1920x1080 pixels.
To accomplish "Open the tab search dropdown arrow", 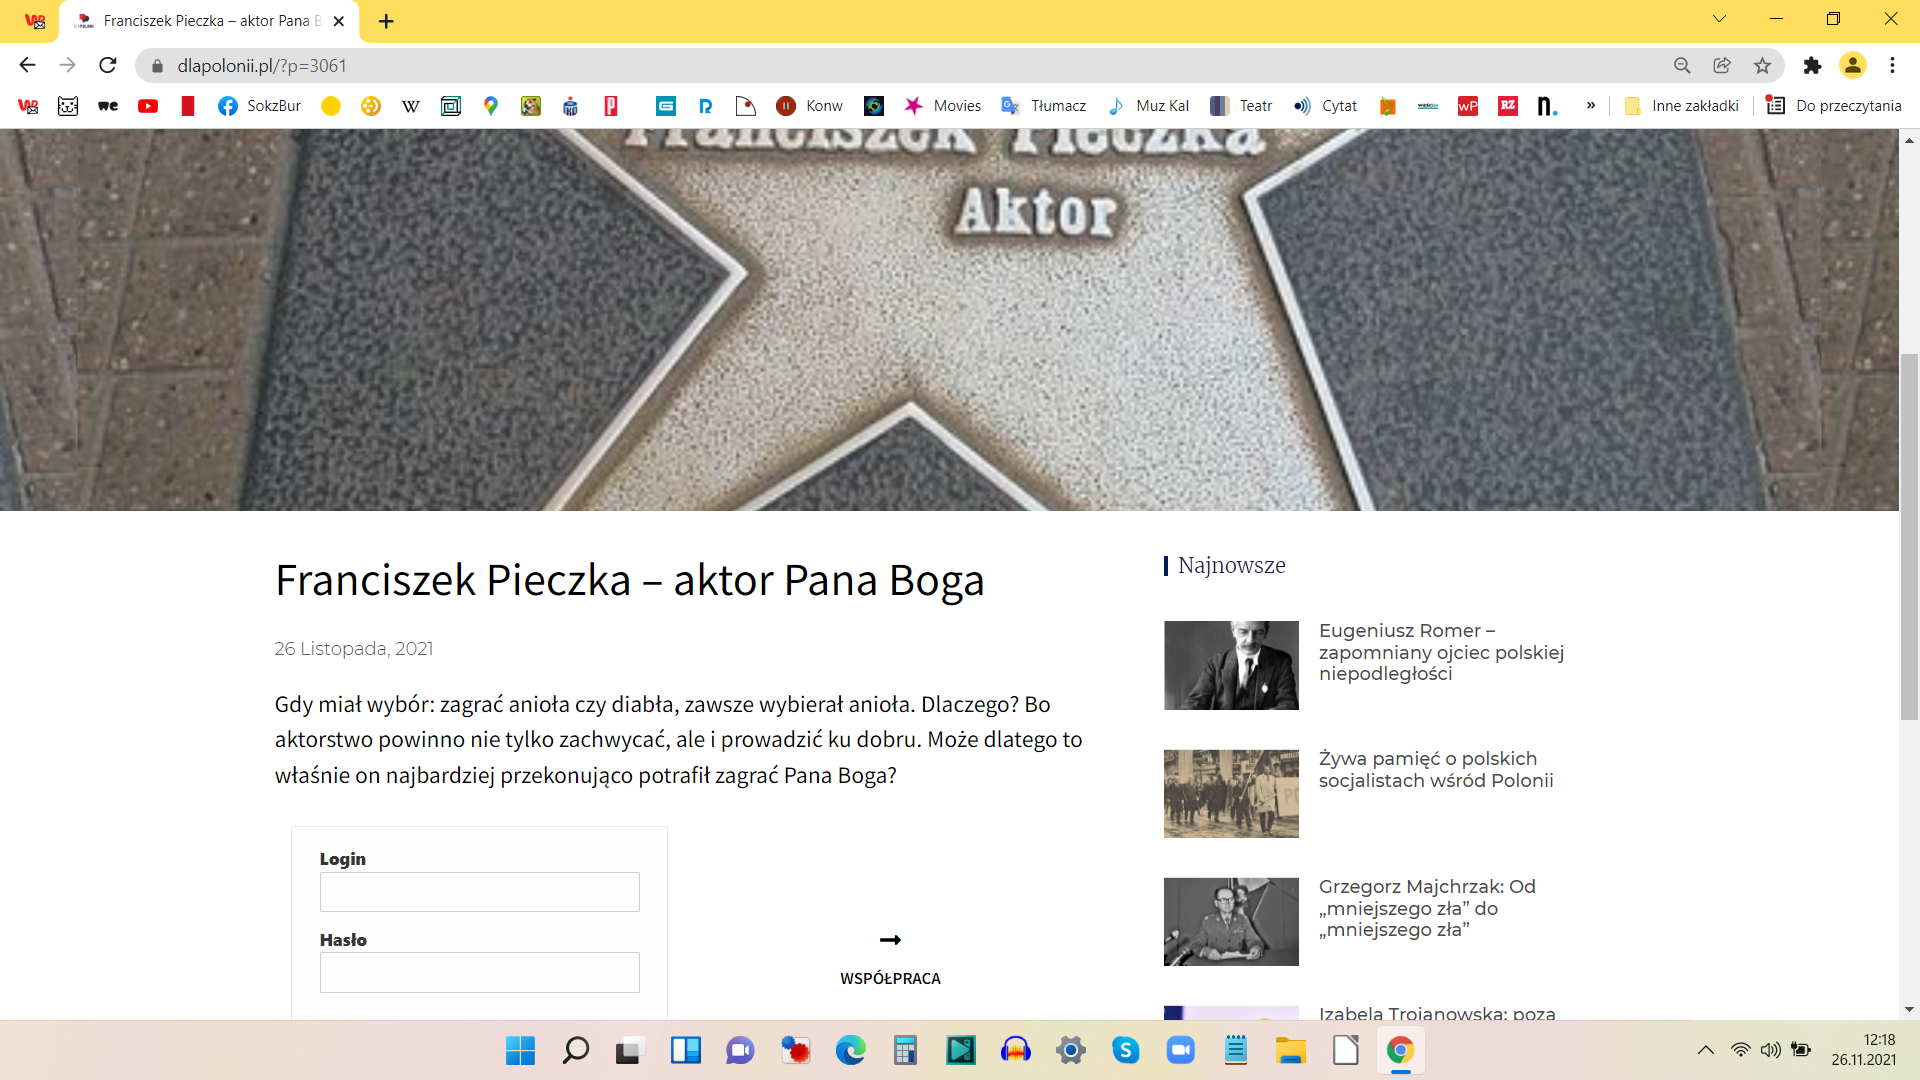I will 1719,19.
